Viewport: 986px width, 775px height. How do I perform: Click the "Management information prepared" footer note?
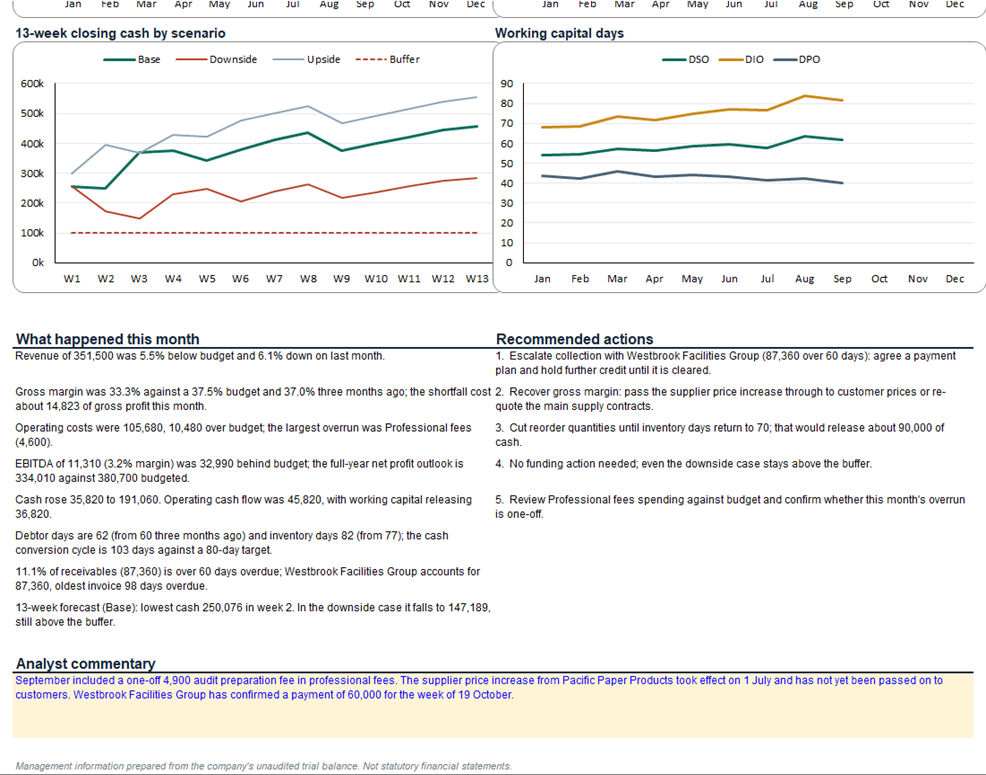(x=263, y=766)
